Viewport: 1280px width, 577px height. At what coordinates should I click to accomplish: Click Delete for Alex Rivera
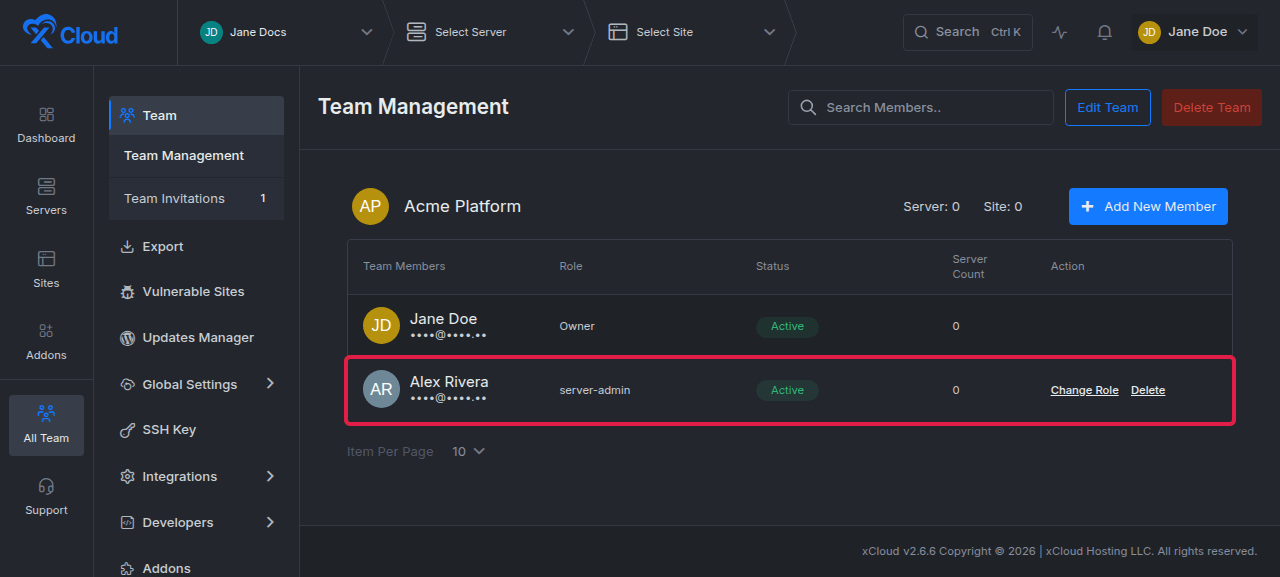click(1148, 390)
